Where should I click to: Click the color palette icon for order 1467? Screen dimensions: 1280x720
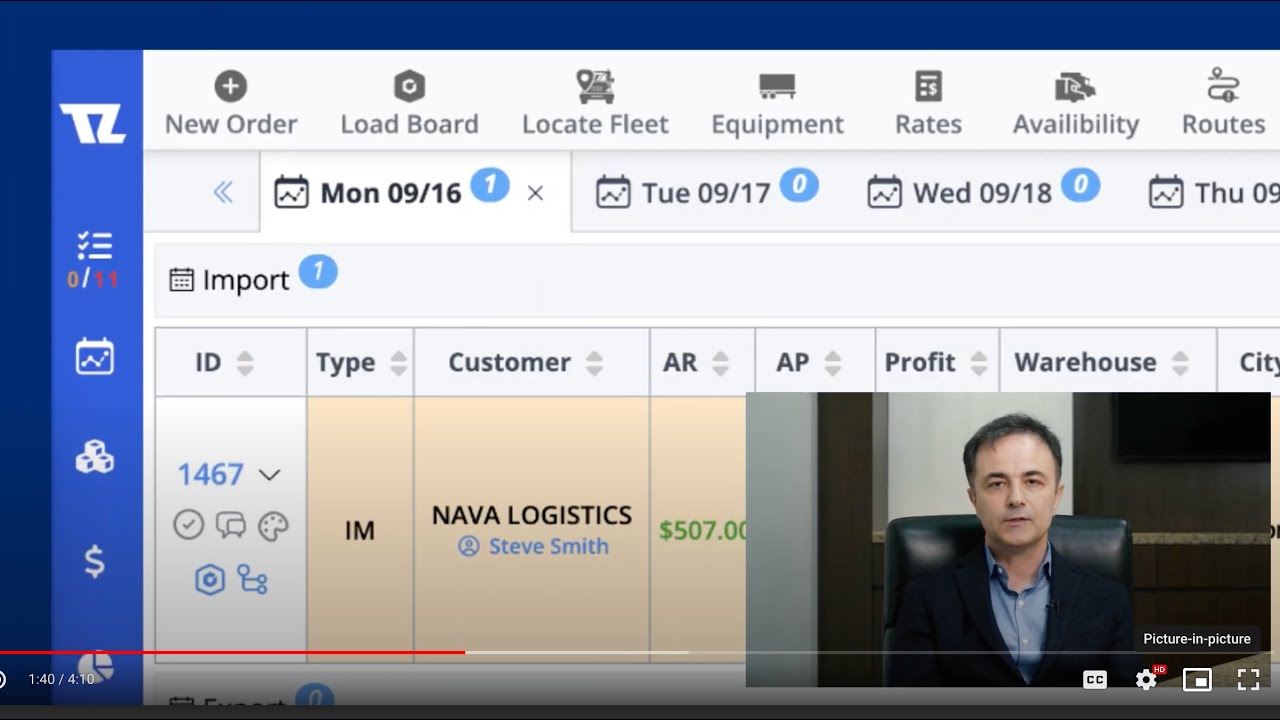pyautogui.click(x=273, y=525)
